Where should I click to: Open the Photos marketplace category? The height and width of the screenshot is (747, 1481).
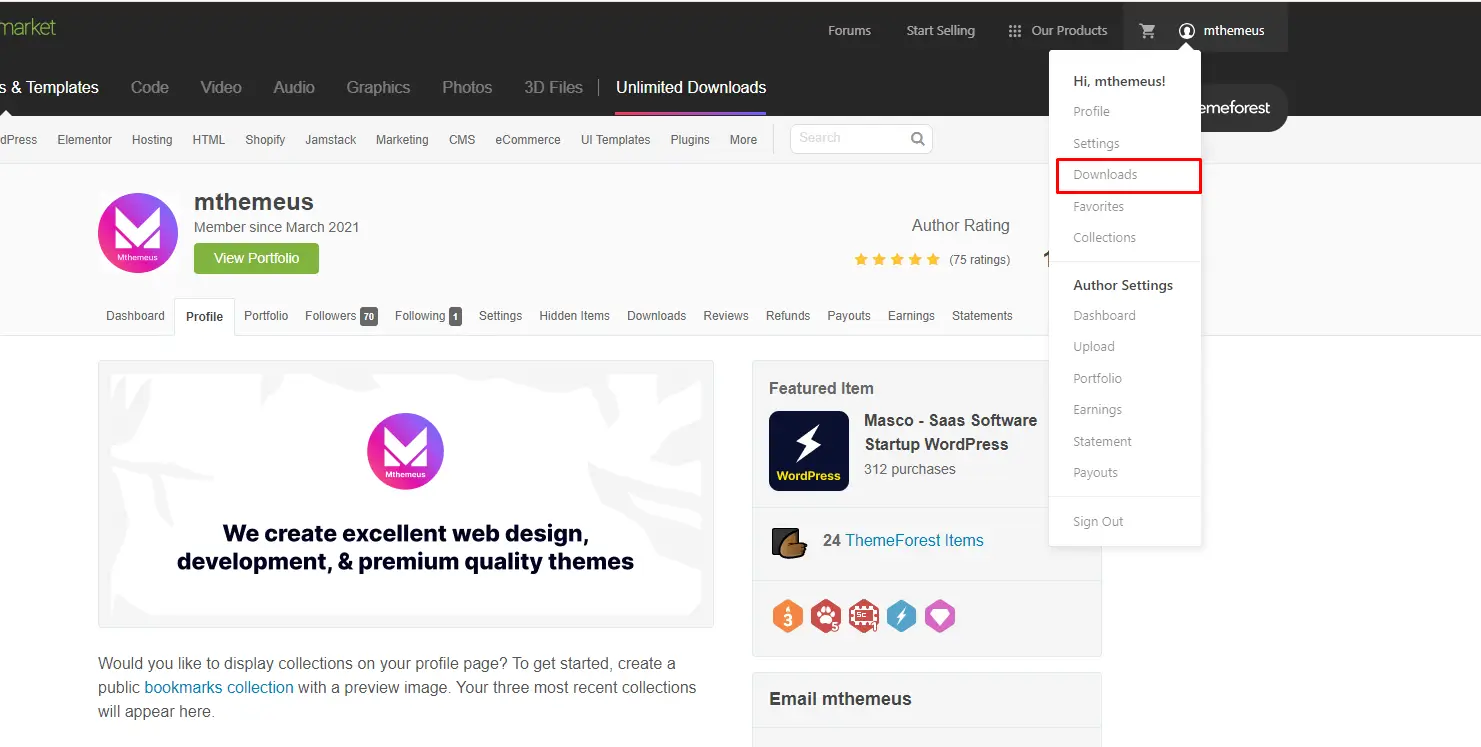point(467,88)
